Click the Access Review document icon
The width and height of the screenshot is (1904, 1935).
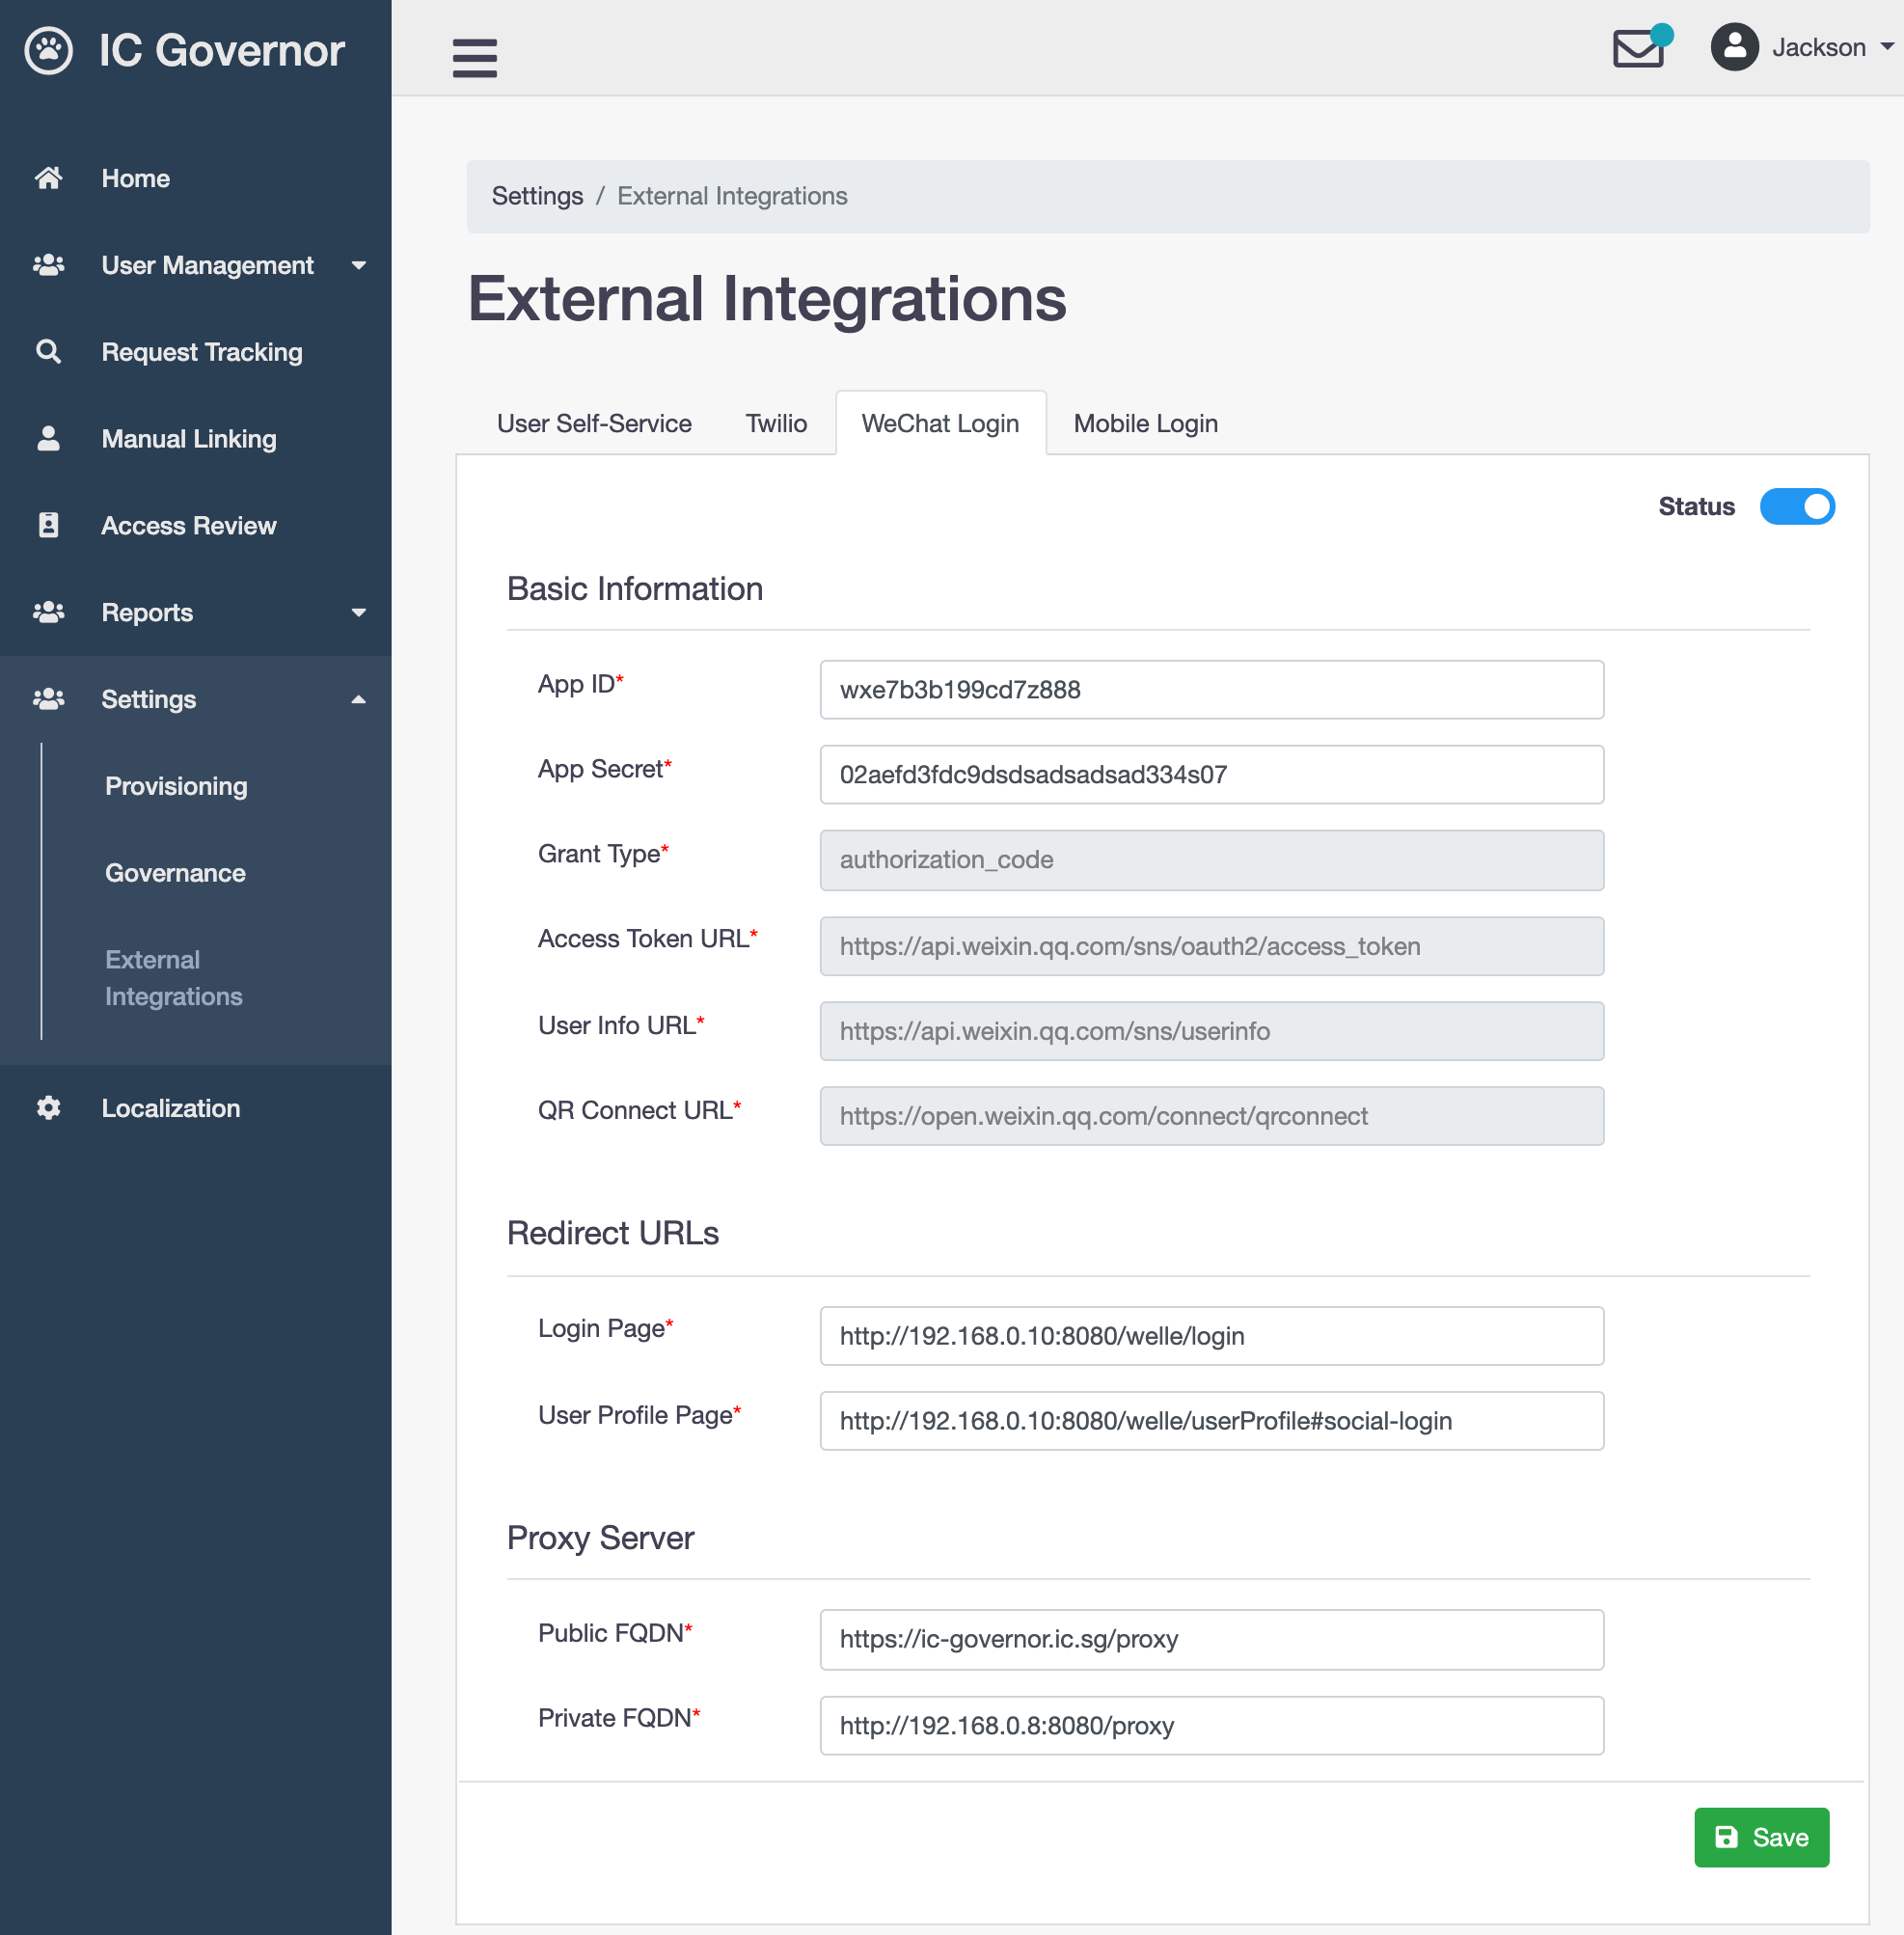point(47,525)
